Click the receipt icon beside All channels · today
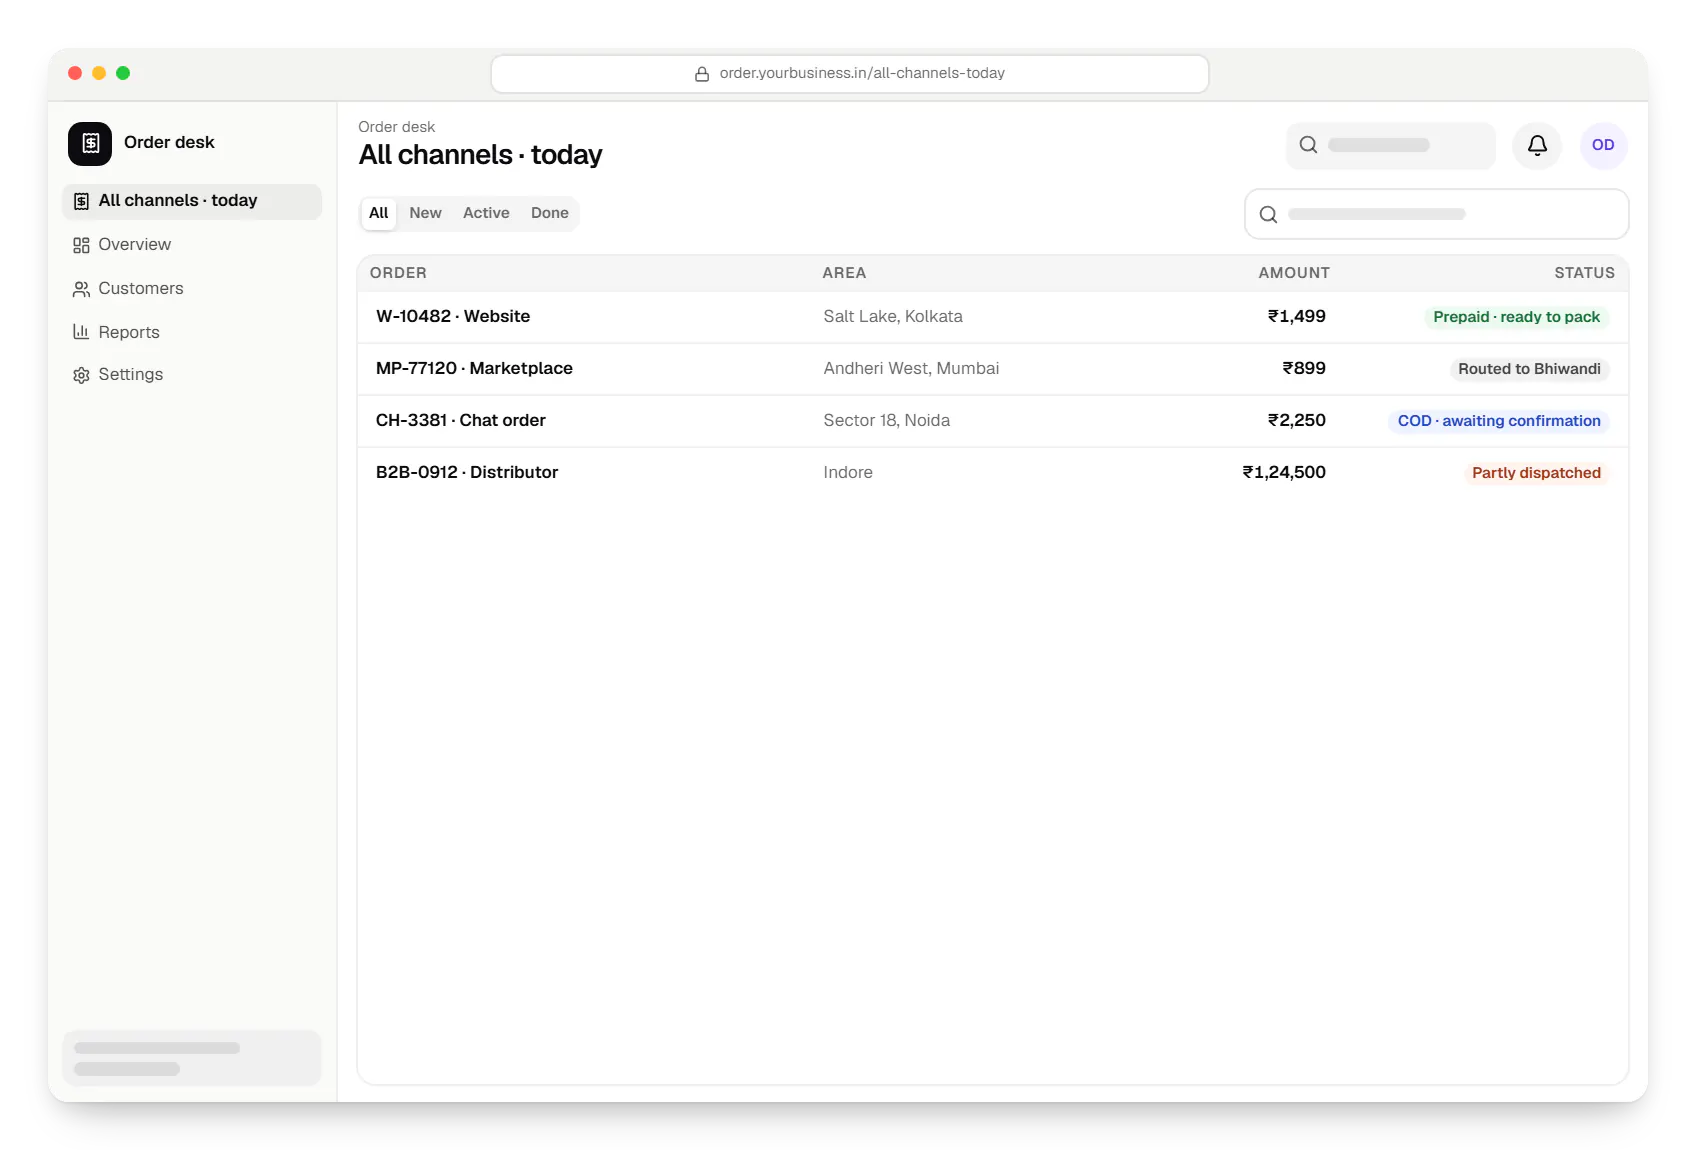This screenshot has height=1150, width=1696. click(81, 201)
